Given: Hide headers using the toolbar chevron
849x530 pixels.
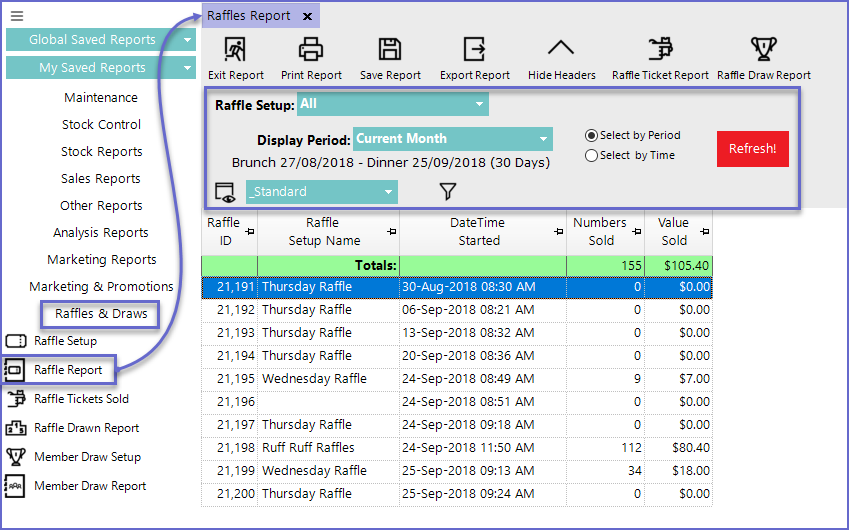Looking at the screenshot, I should pos(561,50).
